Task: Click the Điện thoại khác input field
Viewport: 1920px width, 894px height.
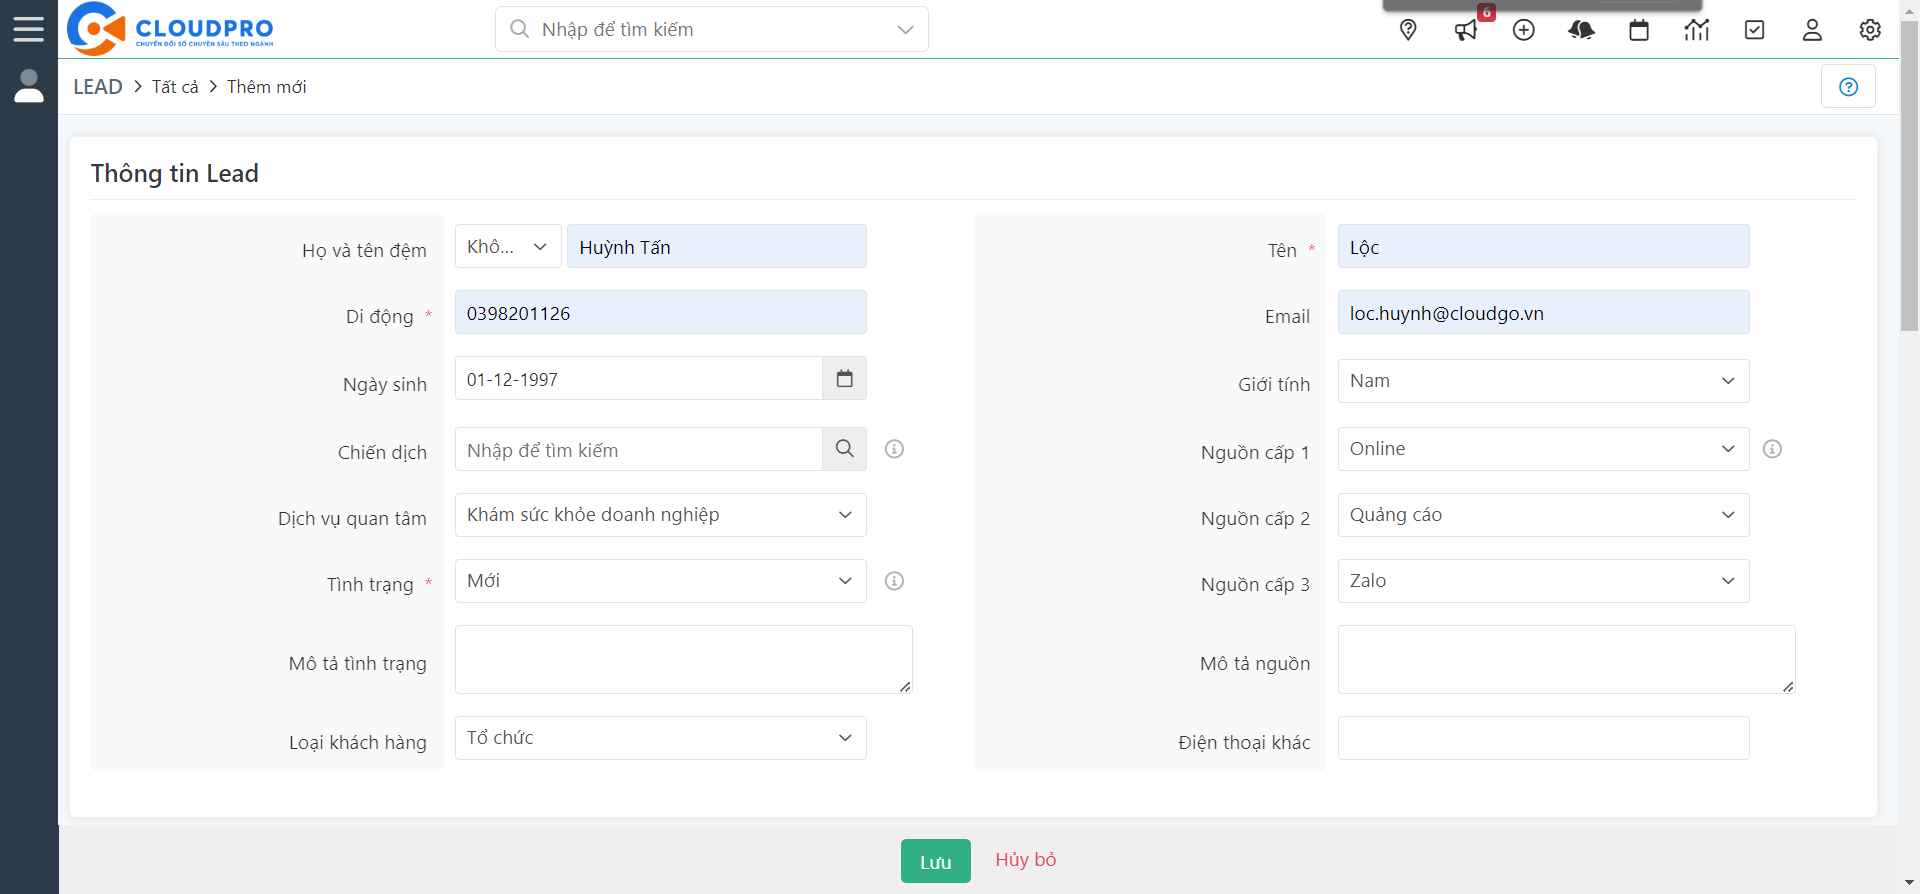Action: (x=1543, y=738)
